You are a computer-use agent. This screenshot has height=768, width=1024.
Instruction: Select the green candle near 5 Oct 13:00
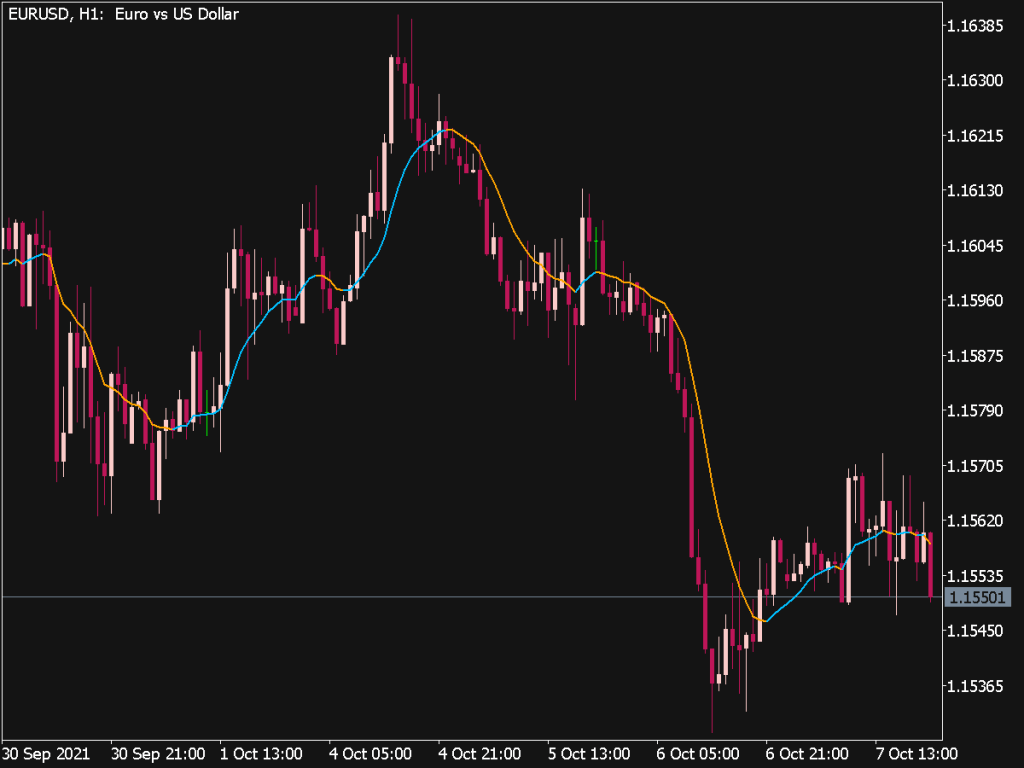(x=596, y=250)
